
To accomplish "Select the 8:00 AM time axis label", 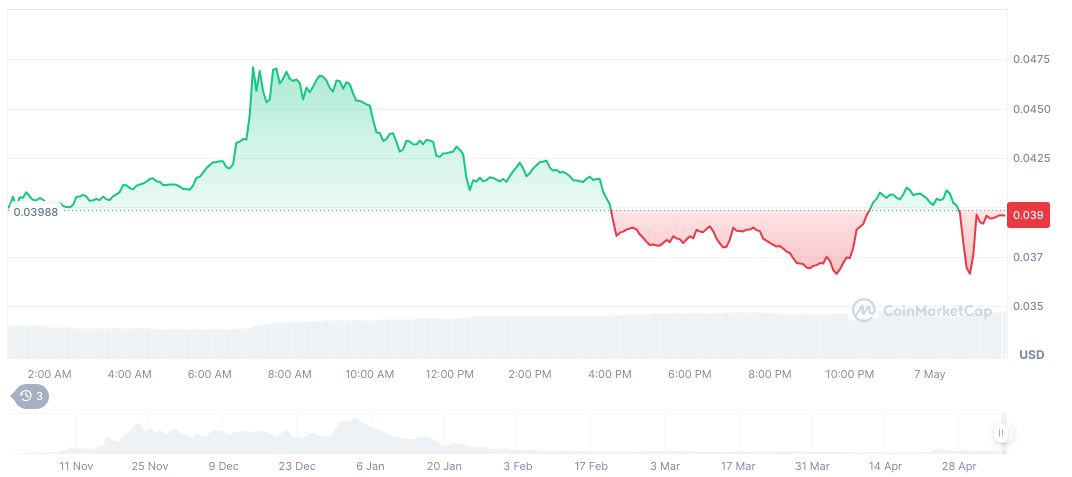I will [x=289, y=374].
